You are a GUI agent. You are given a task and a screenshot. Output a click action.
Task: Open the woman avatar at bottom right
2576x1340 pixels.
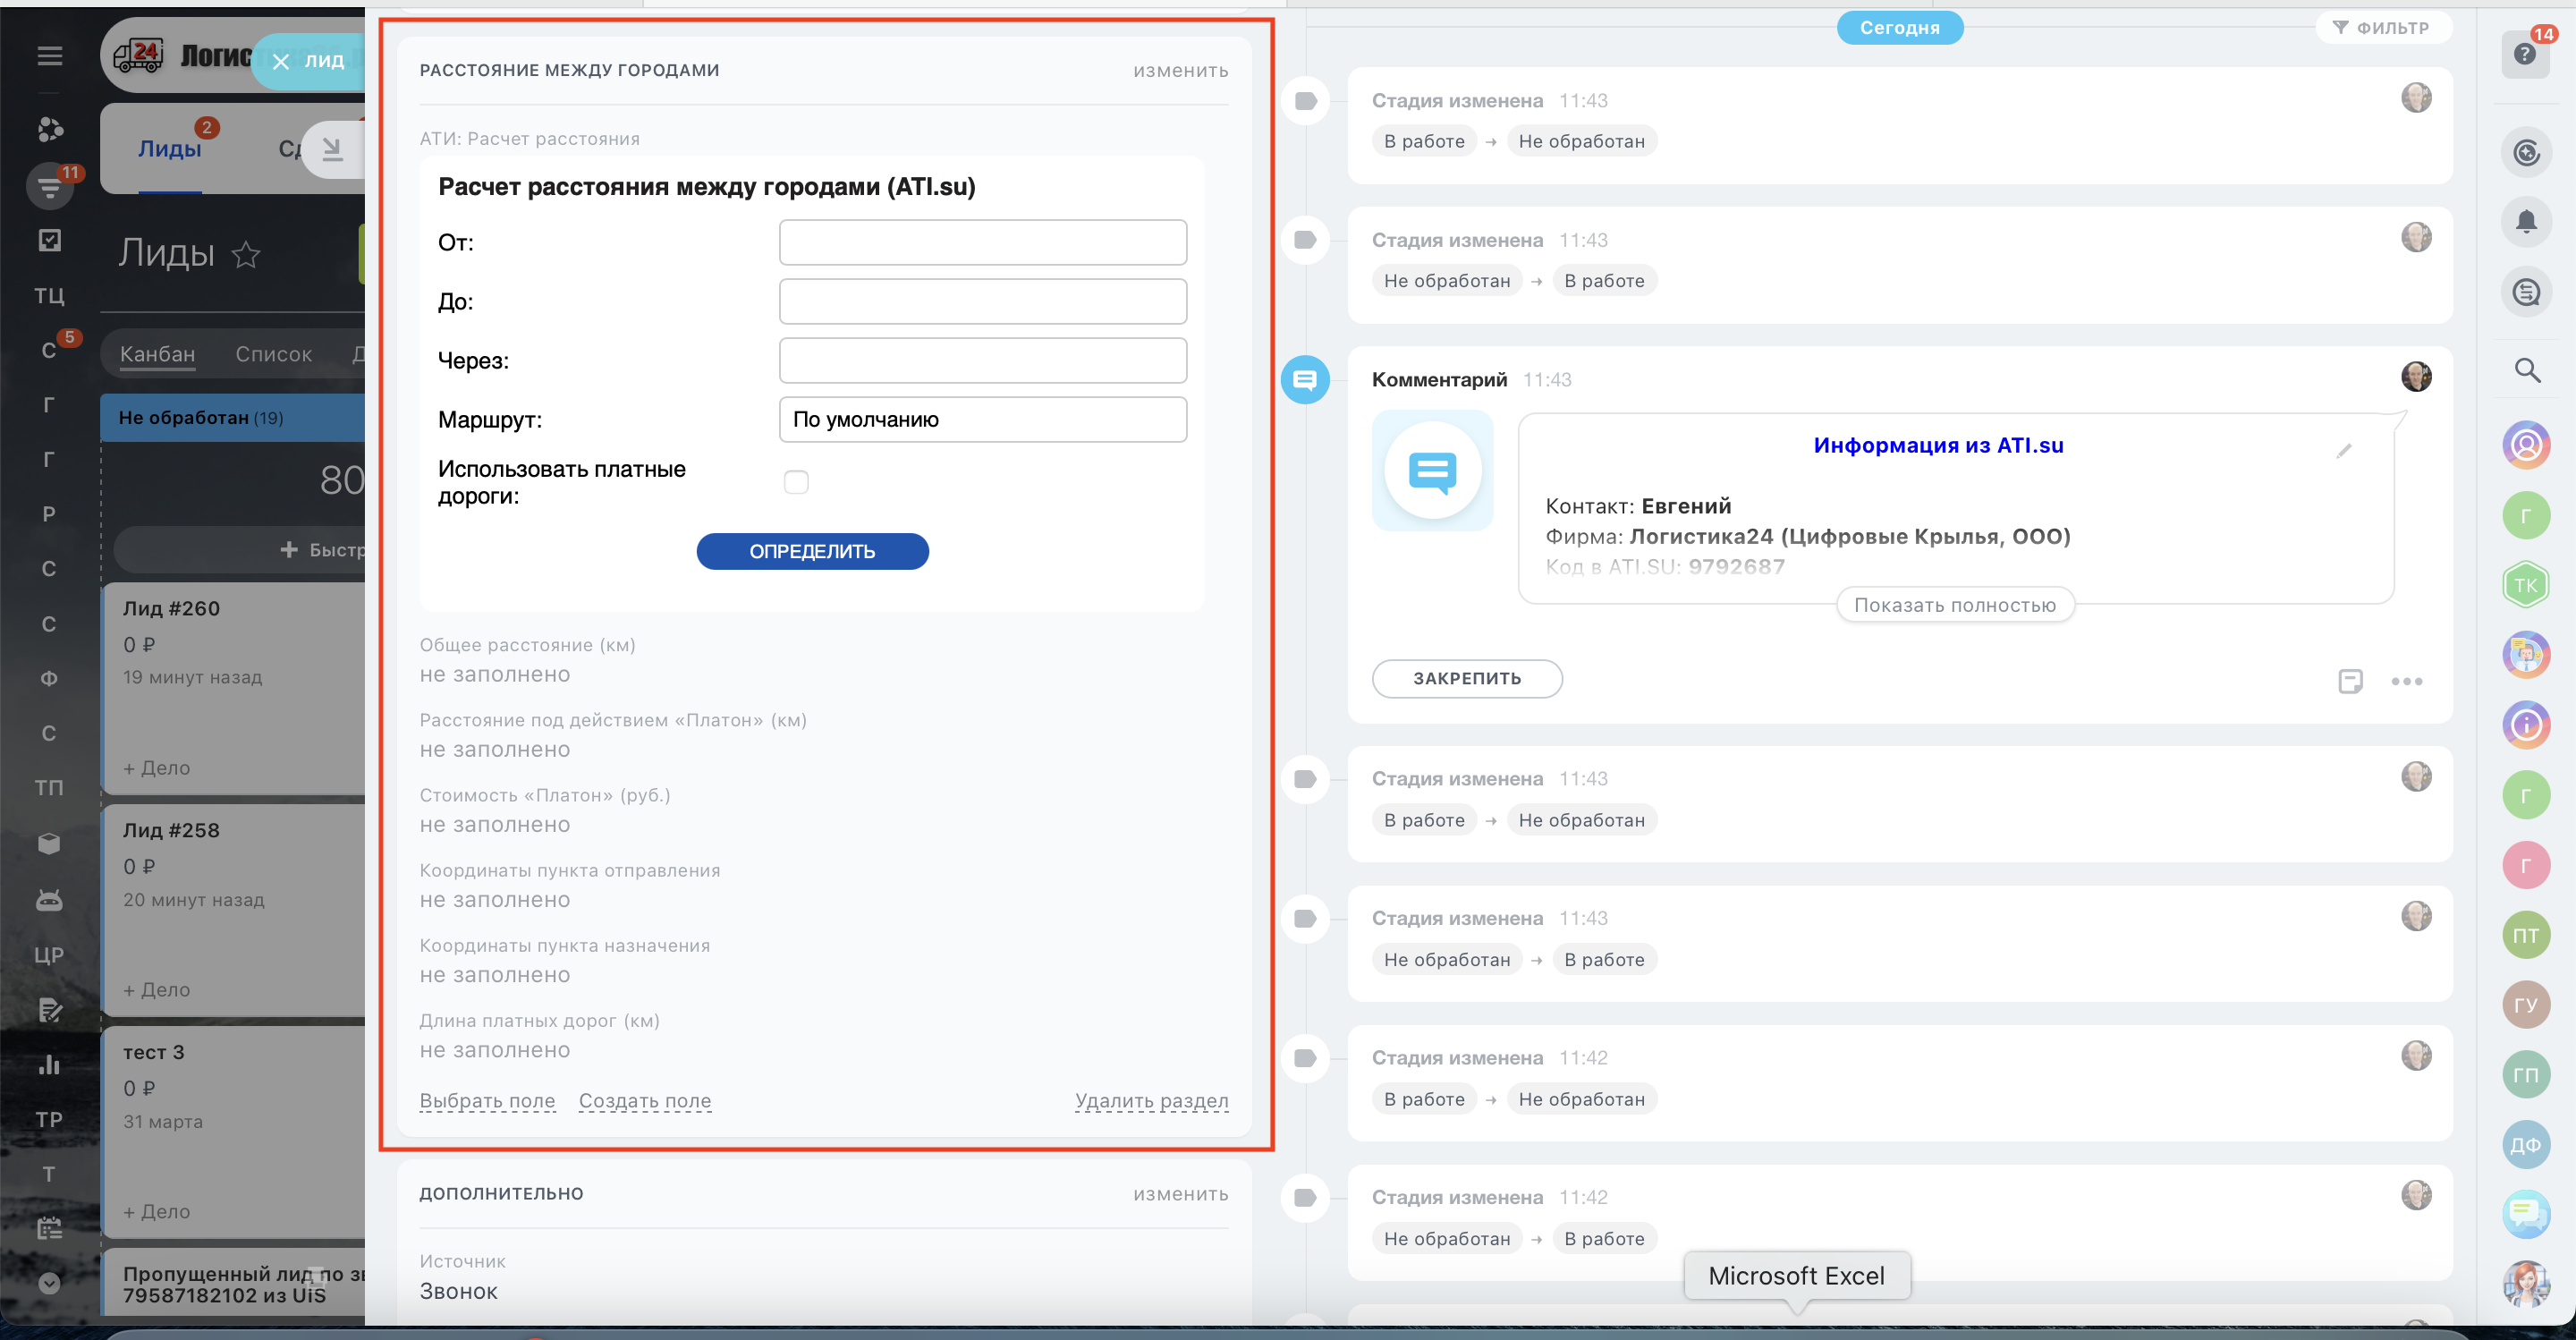pos(2526,1284)
